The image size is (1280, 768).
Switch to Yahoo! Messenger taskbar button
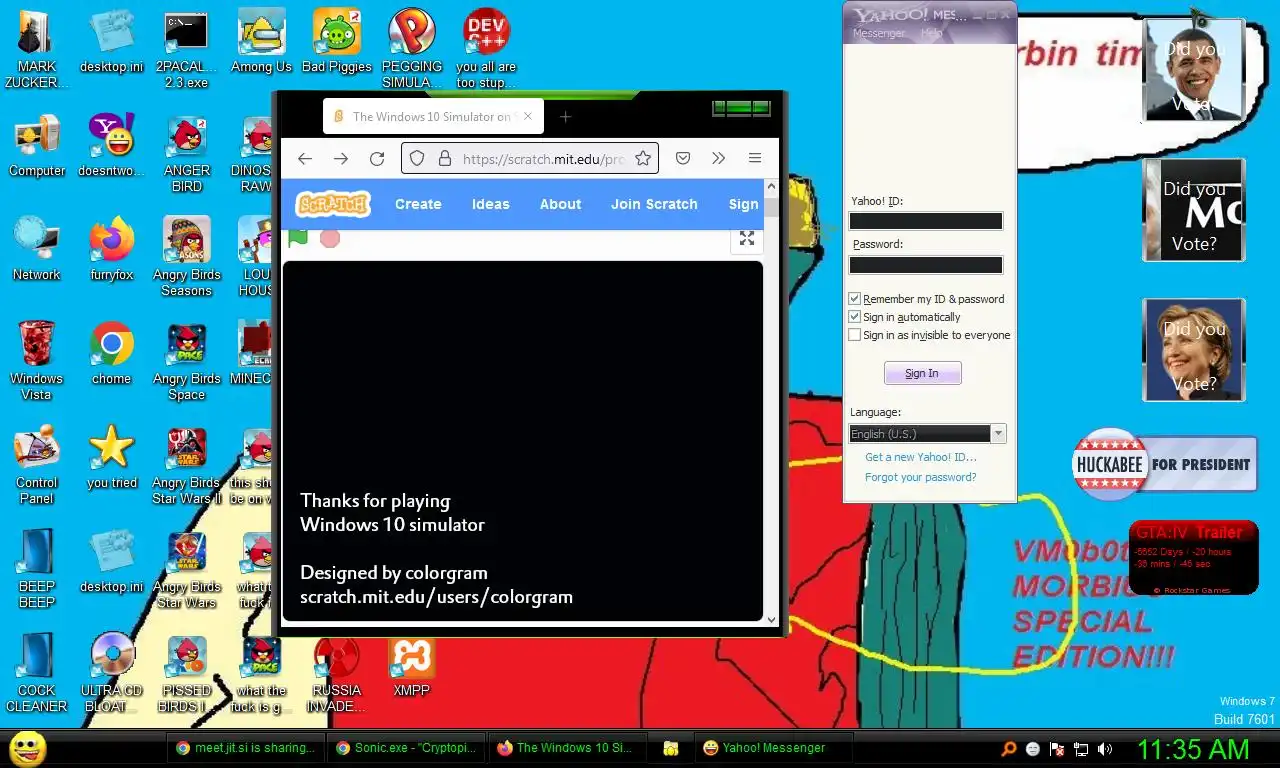773,748
